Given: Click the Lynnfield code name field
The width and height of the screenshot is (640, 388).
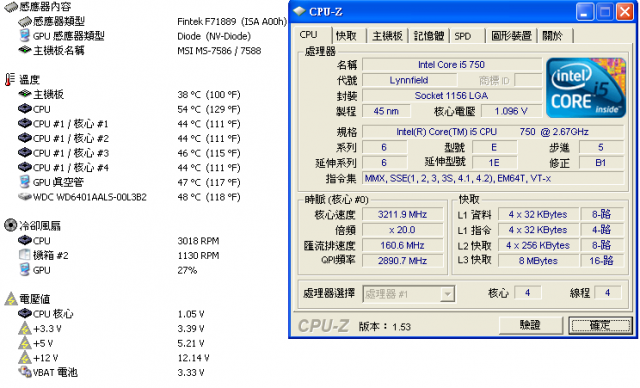Looking at the screenshot, I should point(409,80).
